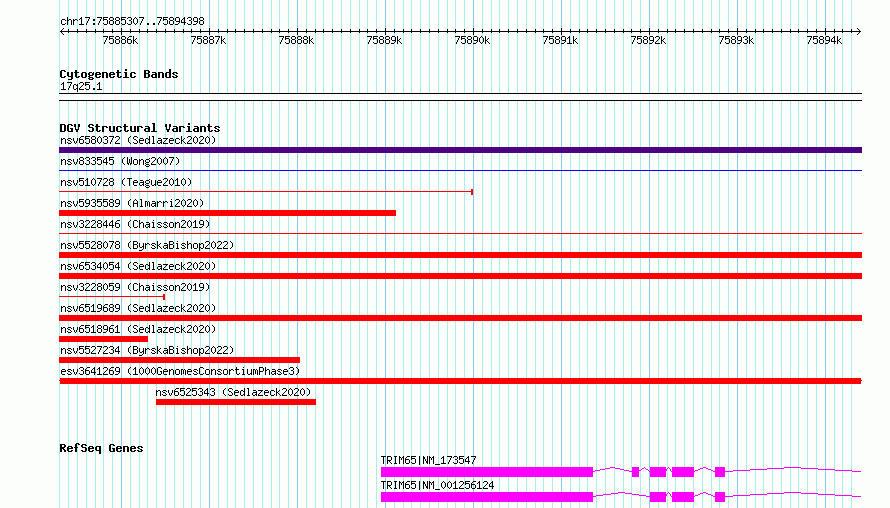This screenshot has width=890, height=508.
Task: Click the Cytogenetic Bands track title
Action: point(119,74)
